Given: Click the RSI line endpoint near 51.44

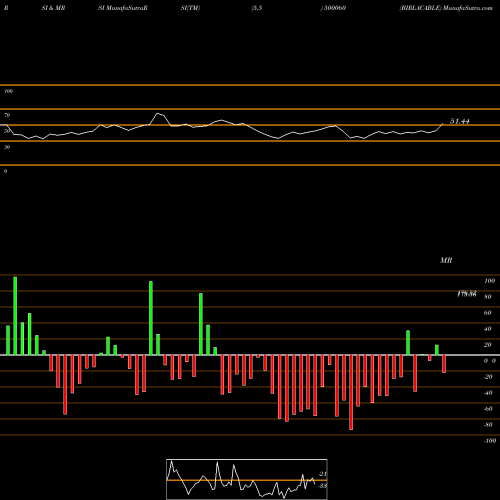Looking at the screenshot, I should 443,124.
